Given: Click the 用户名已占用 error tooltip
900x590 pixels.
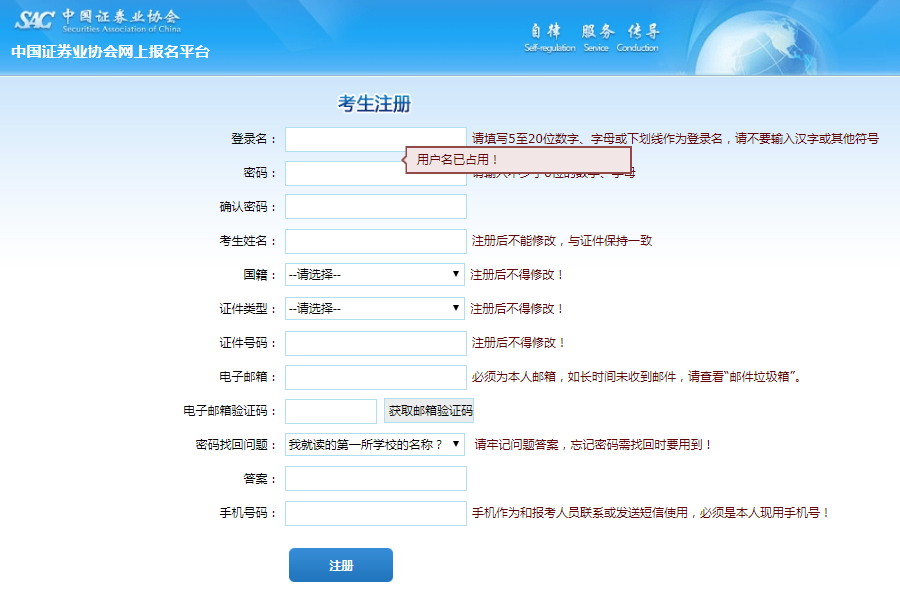Looking at the screenshot, I should click(x=520, y=160).
